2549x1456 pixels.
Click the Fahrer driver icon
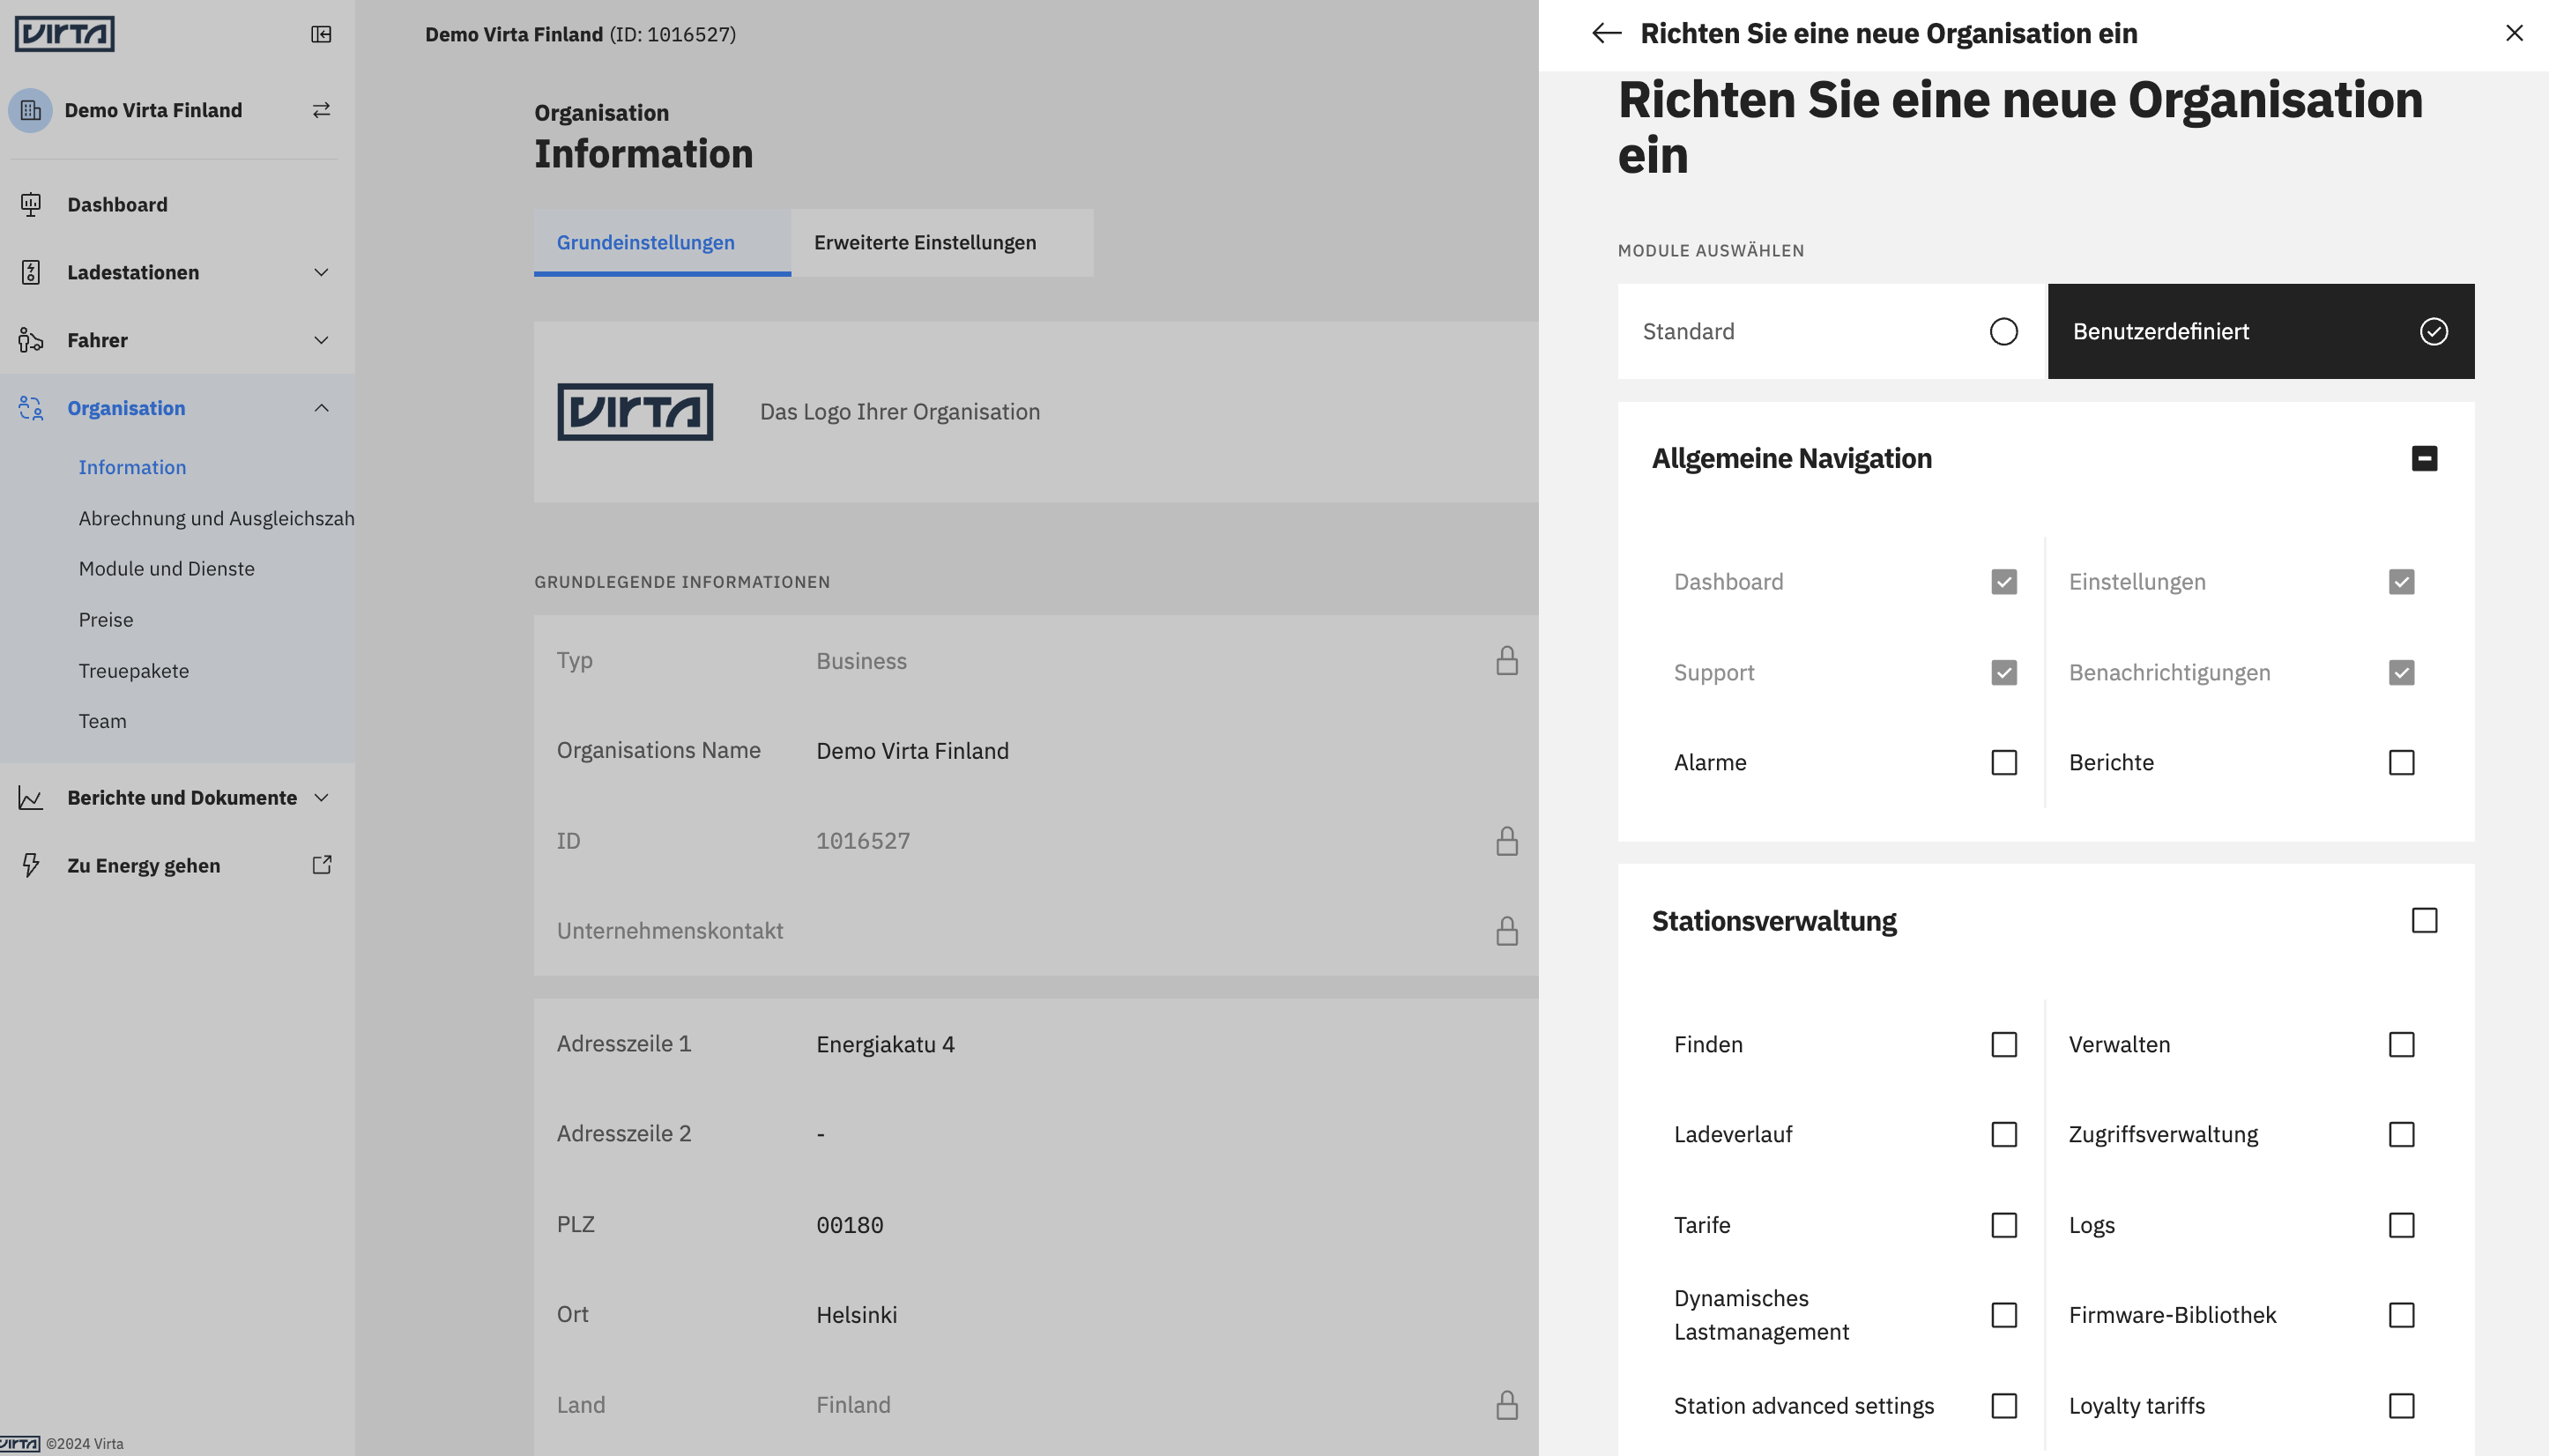click(x=31, y=340)
